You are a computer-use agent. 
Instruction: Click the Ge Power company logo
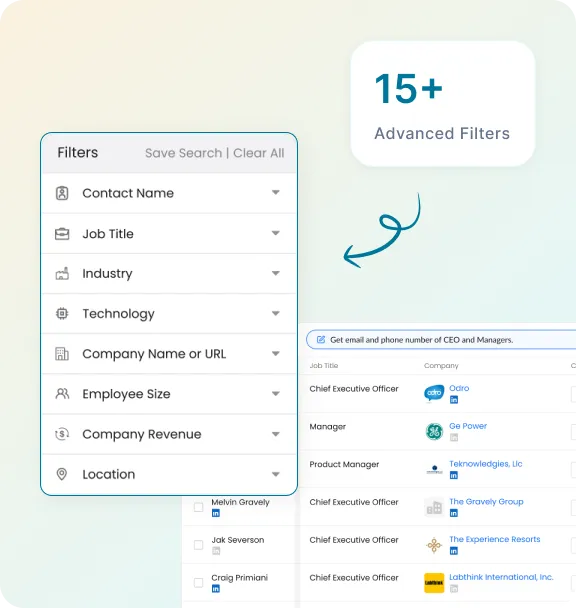point(434,432)
